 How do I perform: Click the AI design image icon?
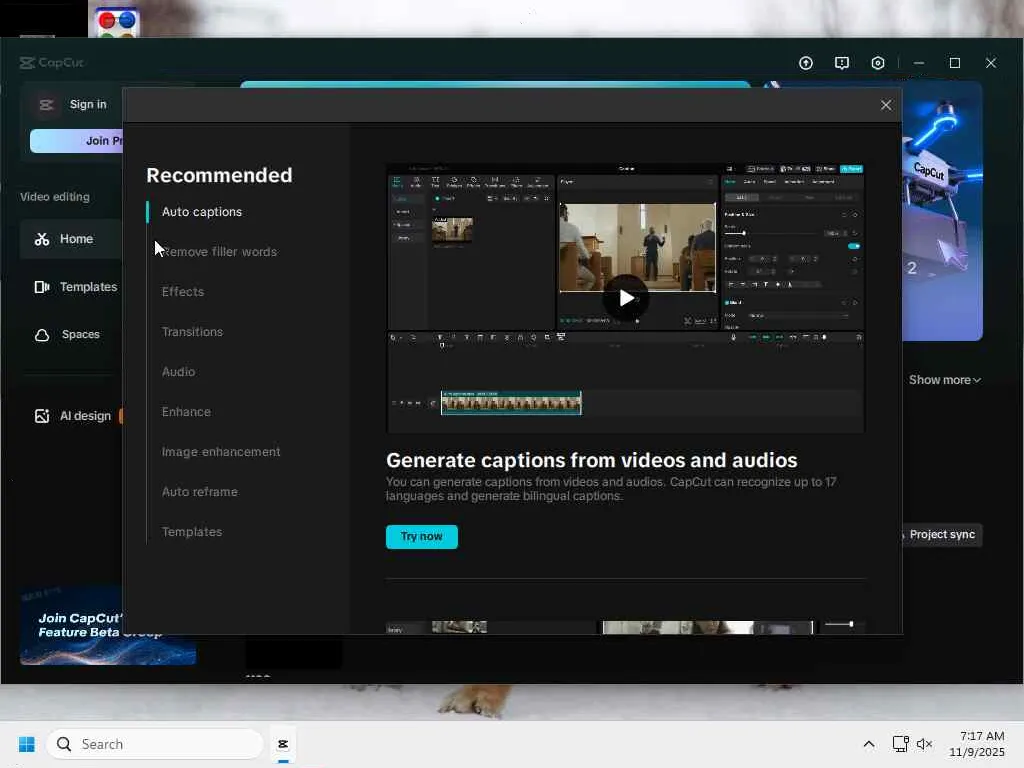click(x=42, y=416)
